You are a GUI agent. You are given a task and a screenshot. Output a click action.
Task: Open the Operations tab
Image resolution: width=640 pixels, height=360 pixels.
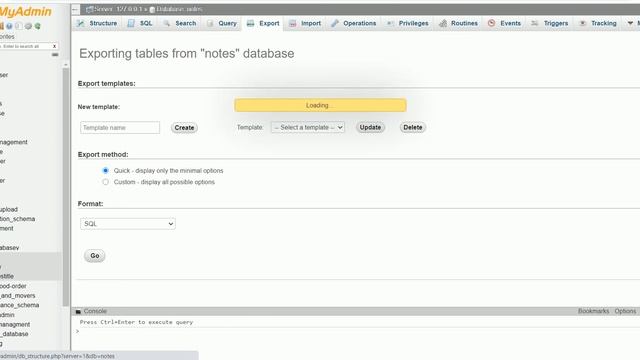pos(353,23)
